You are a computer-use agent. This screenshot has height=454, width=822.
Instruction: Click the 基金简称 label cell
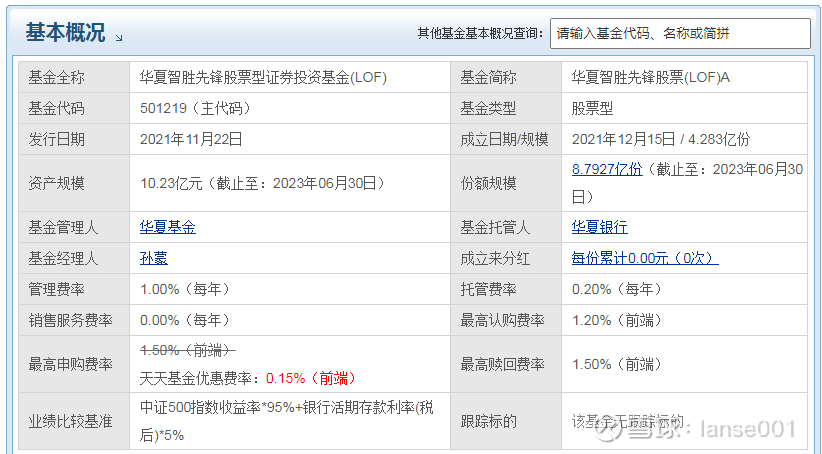click(x=506, y=78)
